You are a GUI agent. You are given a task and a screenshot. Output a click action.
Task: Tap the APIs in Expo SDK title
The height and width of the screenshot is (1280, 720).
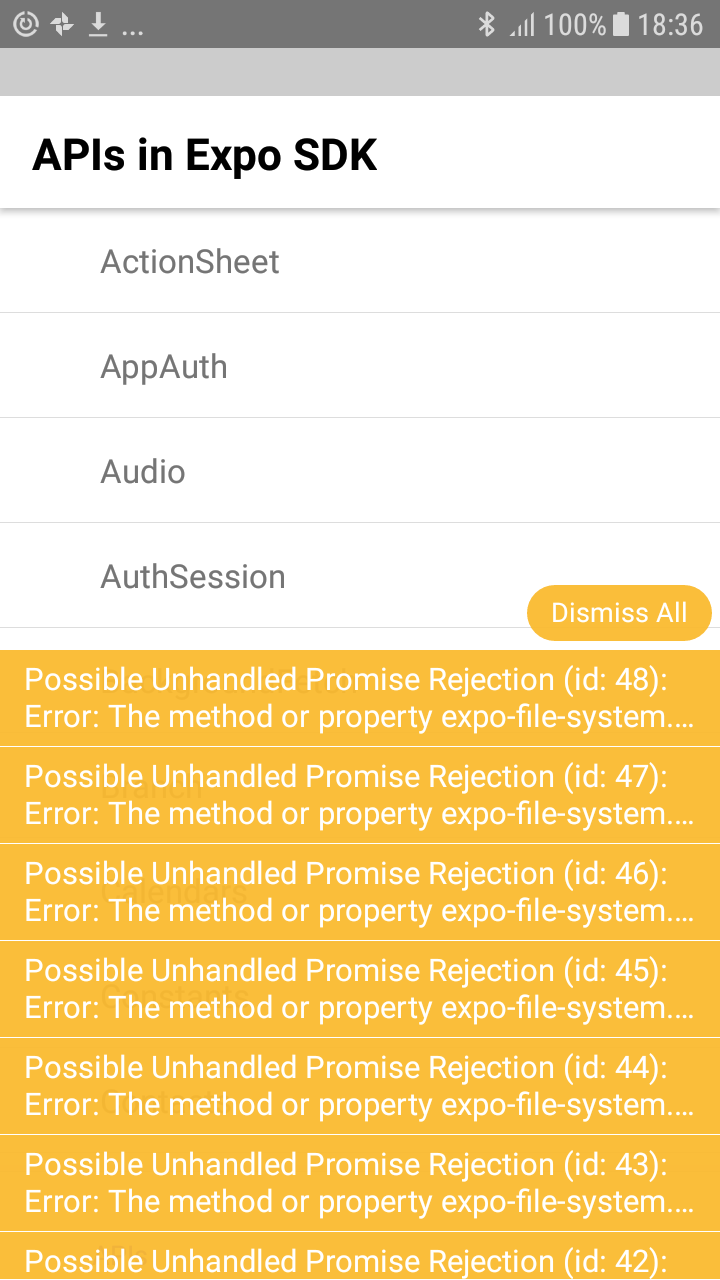pyautogui.click(x=205, y=154)
